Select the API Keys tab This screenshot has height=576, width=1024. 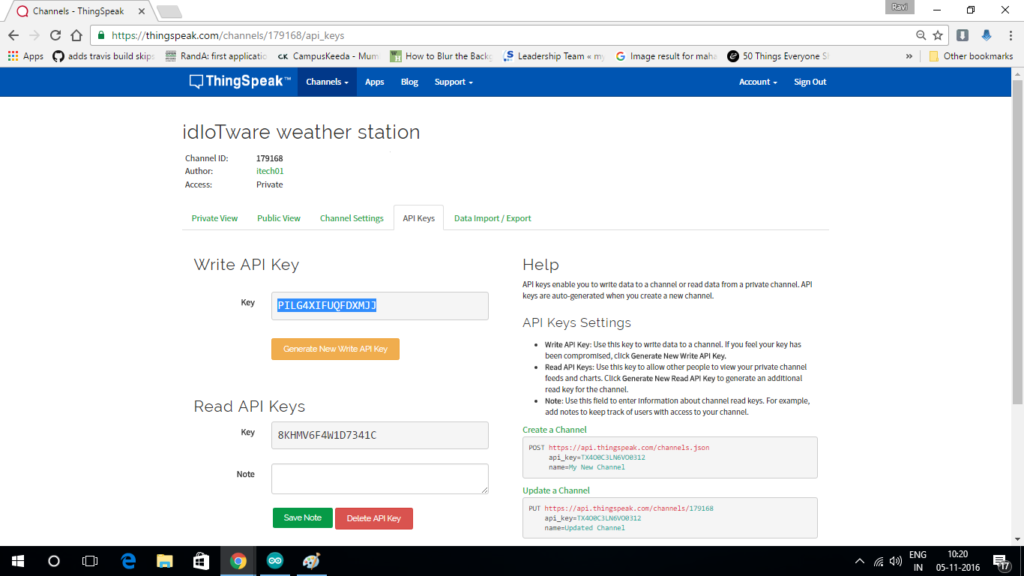pos(419,218)
